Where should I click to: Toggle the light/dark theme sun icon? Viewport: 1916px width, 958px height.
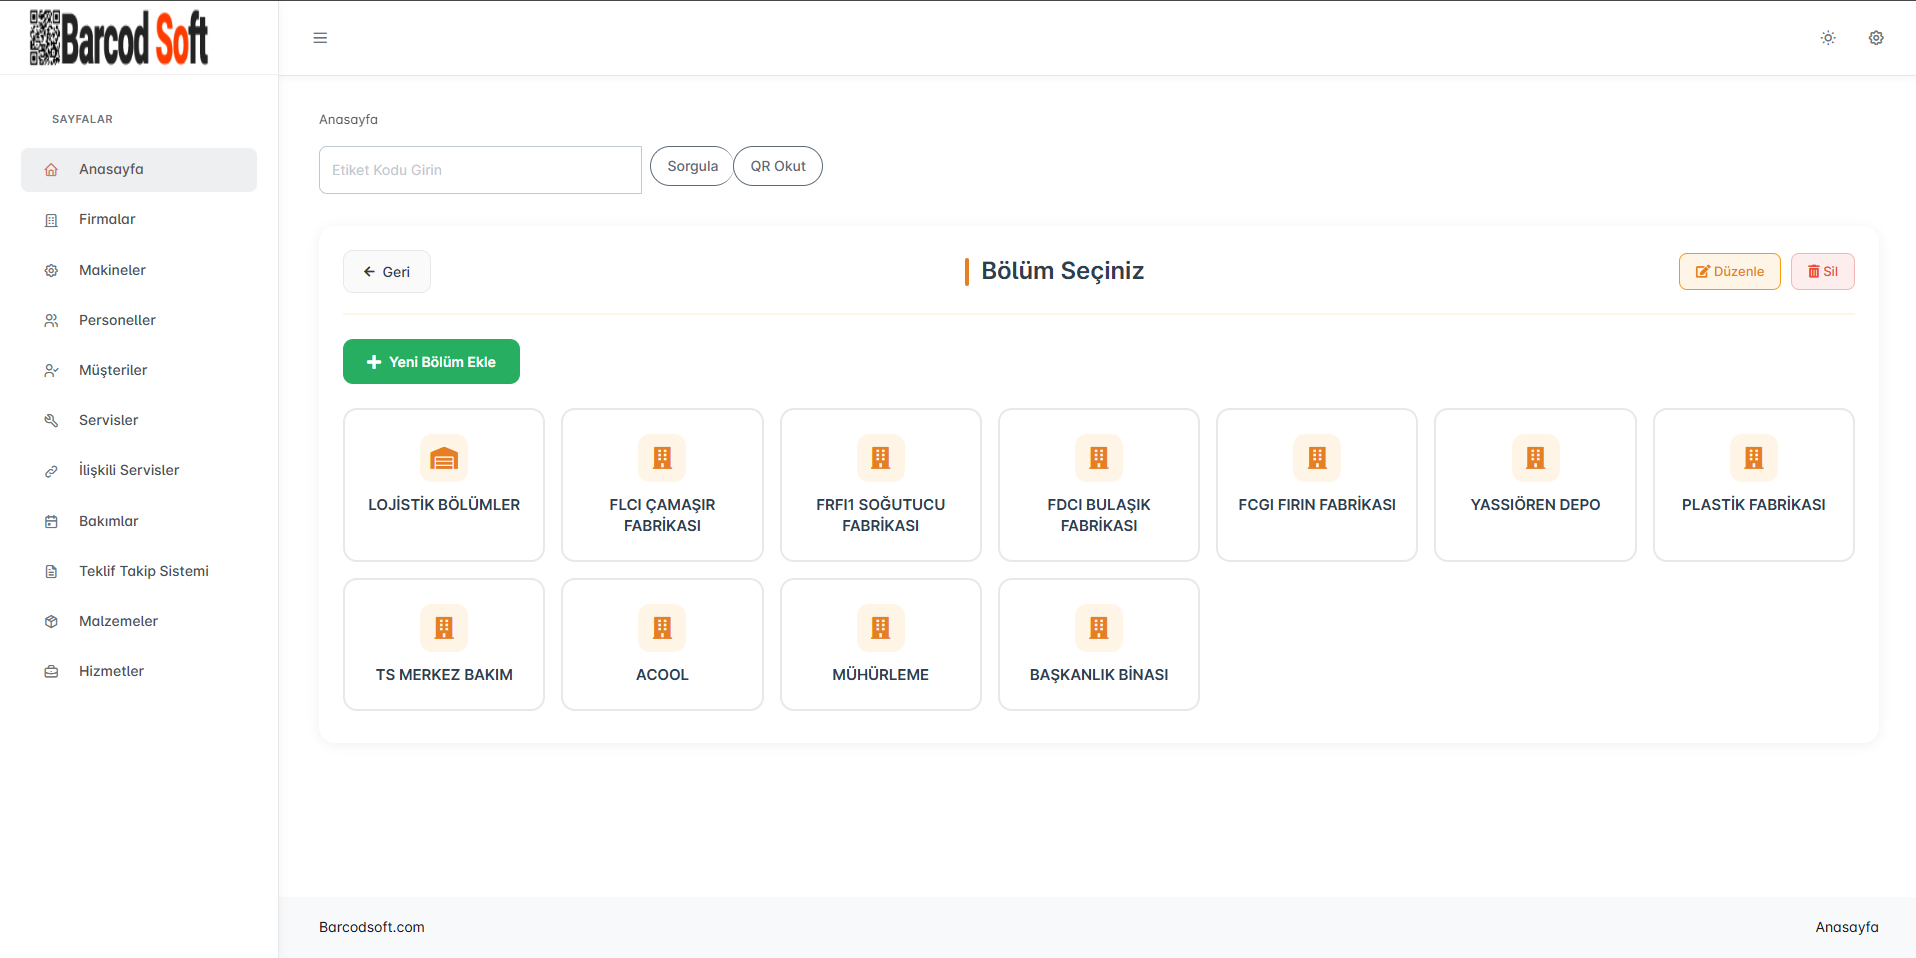click(1828, 38)
